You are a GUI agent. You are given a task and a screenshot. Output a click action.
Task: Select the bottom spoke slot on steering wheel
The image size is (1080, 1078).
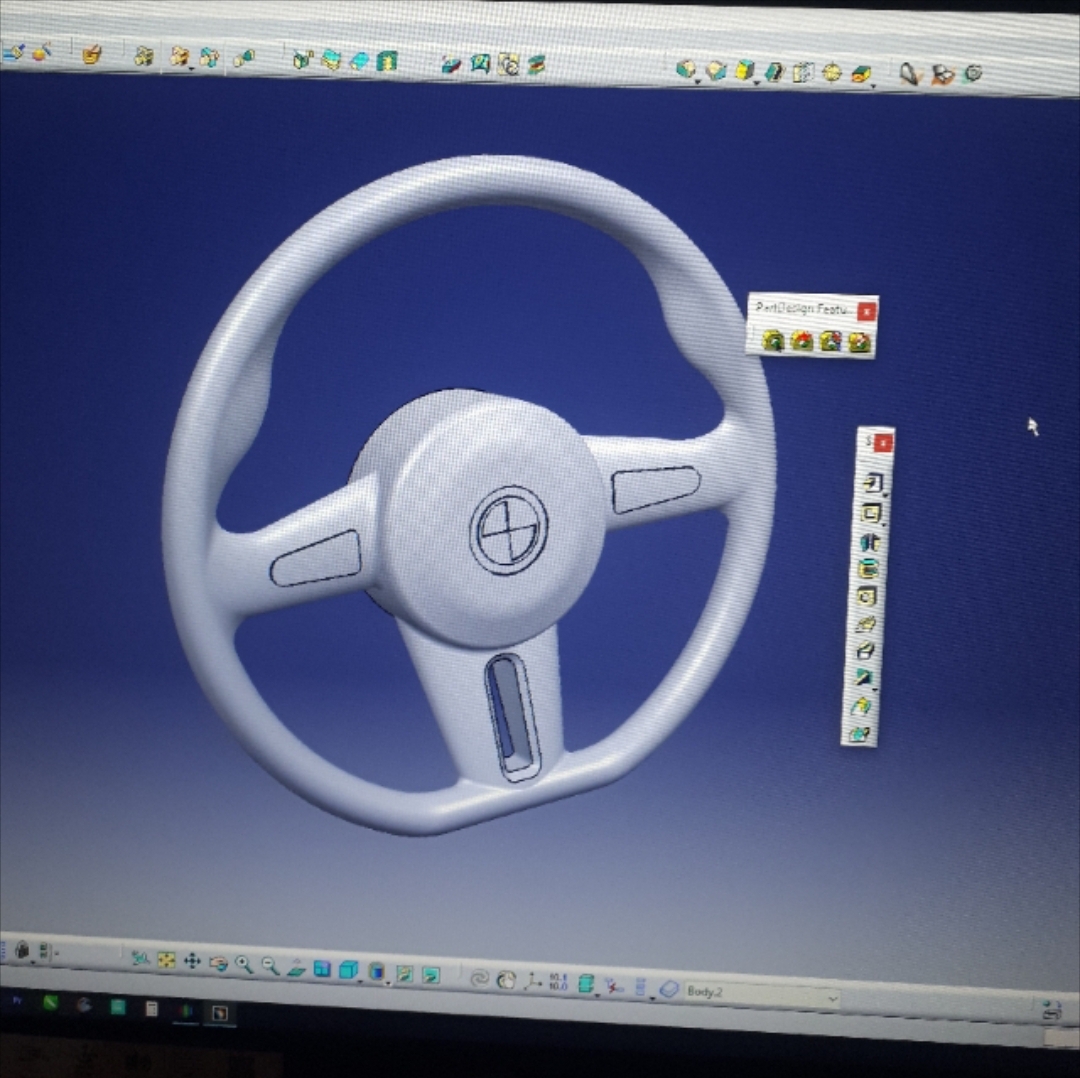click(x=513, y=717)
